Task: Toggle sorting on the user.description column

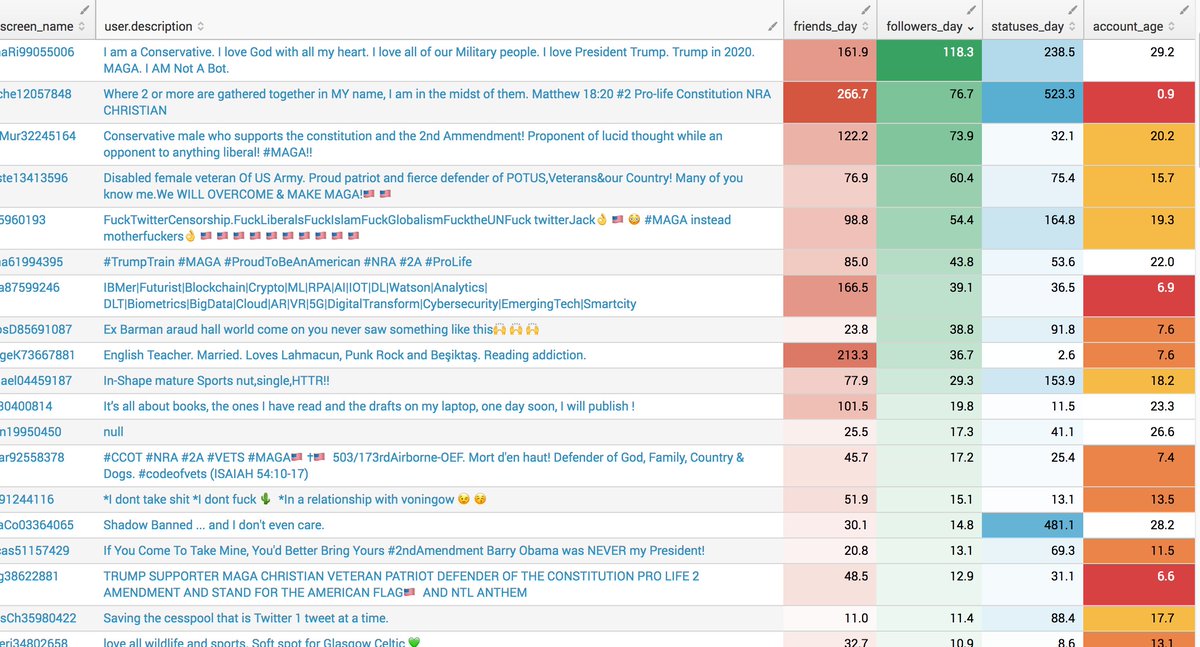Action: tap(200, 25)
